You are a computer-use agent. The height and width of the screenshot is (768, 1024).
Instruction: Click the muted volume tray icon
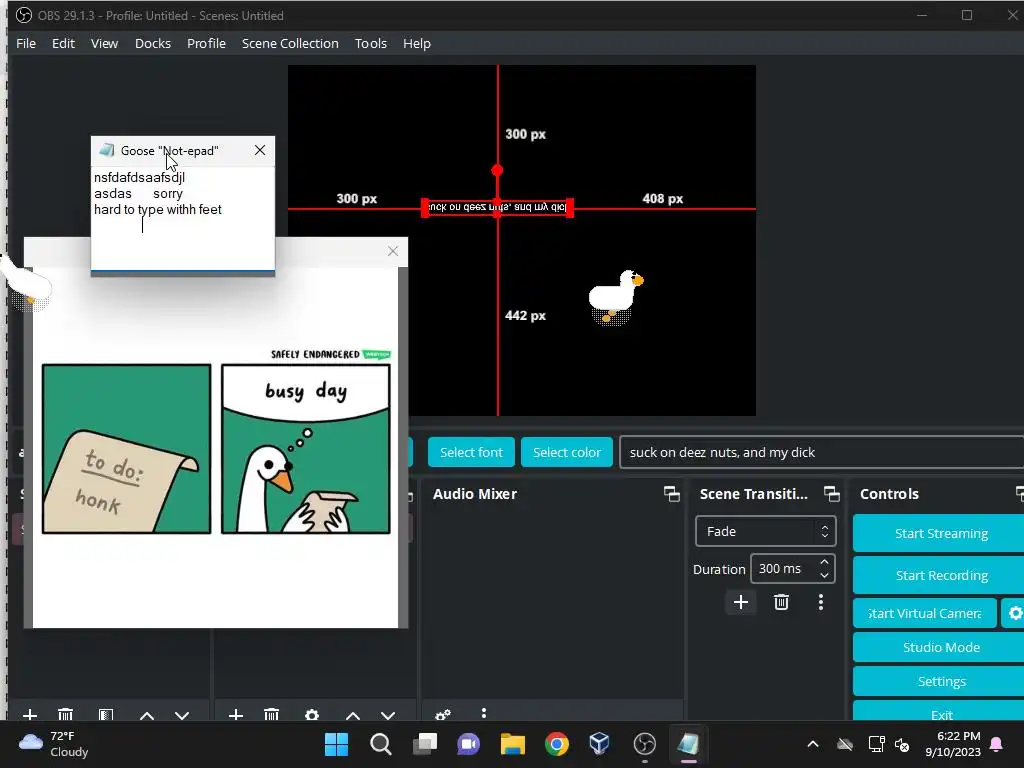click(x=903, y=744)
